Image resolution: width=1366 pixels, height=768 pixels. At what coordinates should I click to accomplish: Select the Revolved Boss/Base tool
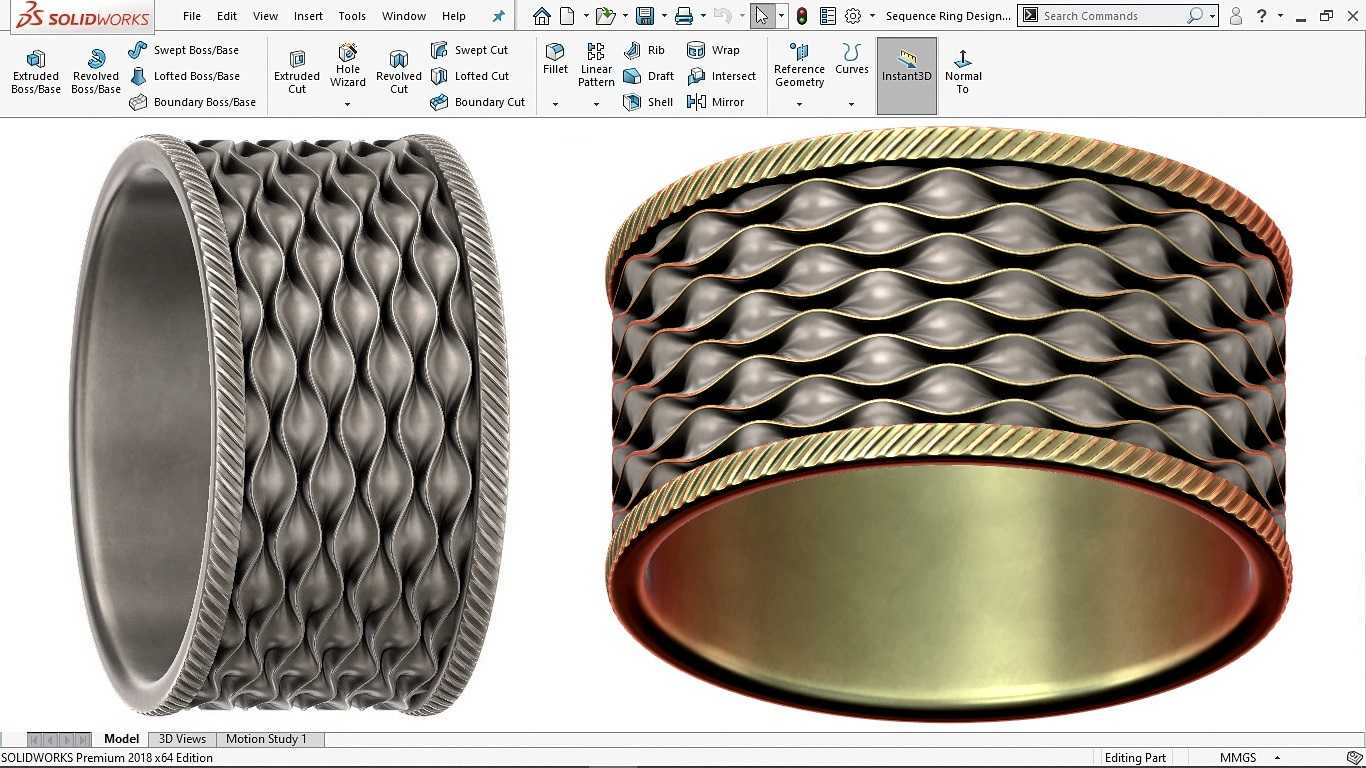click(96, 73)
